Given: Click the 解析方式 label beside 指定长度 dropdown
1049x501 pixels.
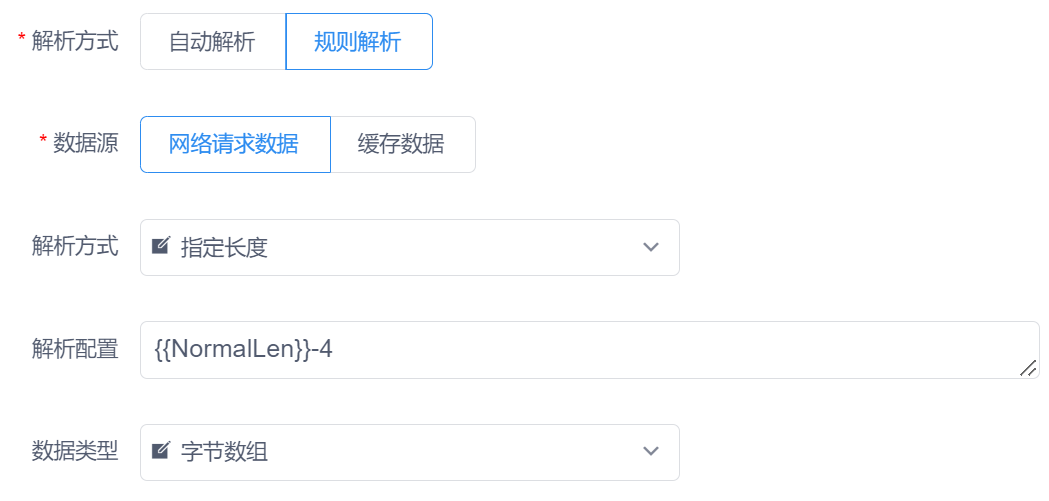Looking at the screenshot, I should point(75,247).
